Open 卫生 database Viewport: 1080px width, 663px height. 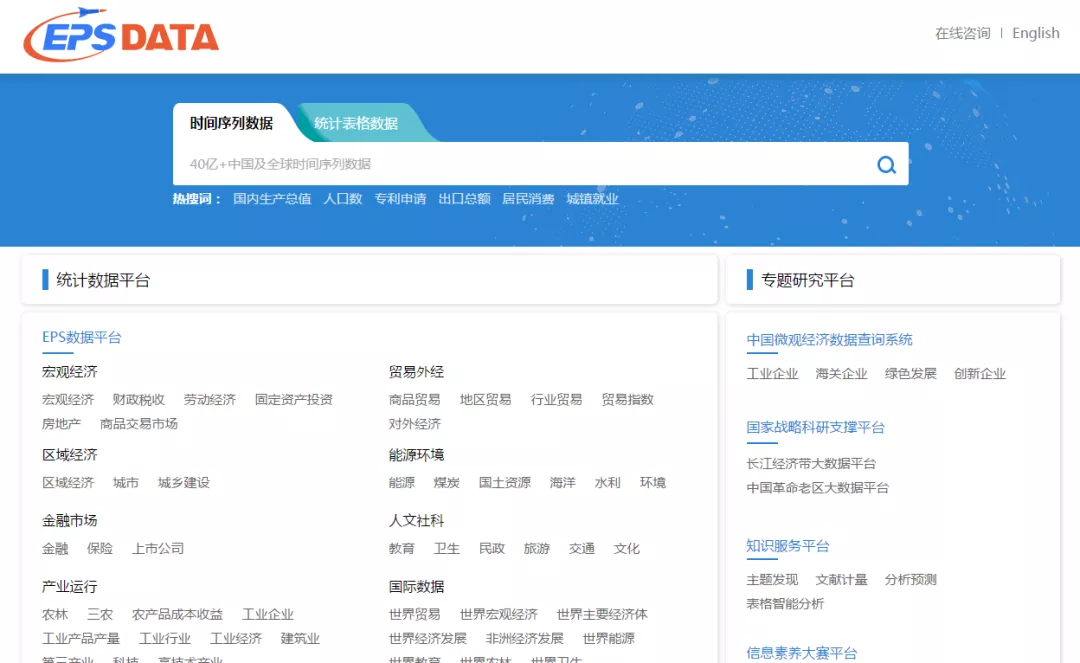coord(446,549)
